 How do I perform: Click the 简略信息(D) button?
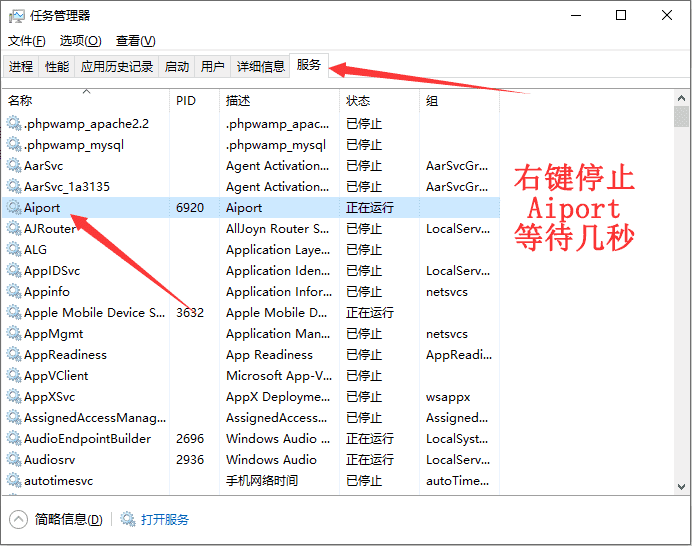tap(68, 520)
